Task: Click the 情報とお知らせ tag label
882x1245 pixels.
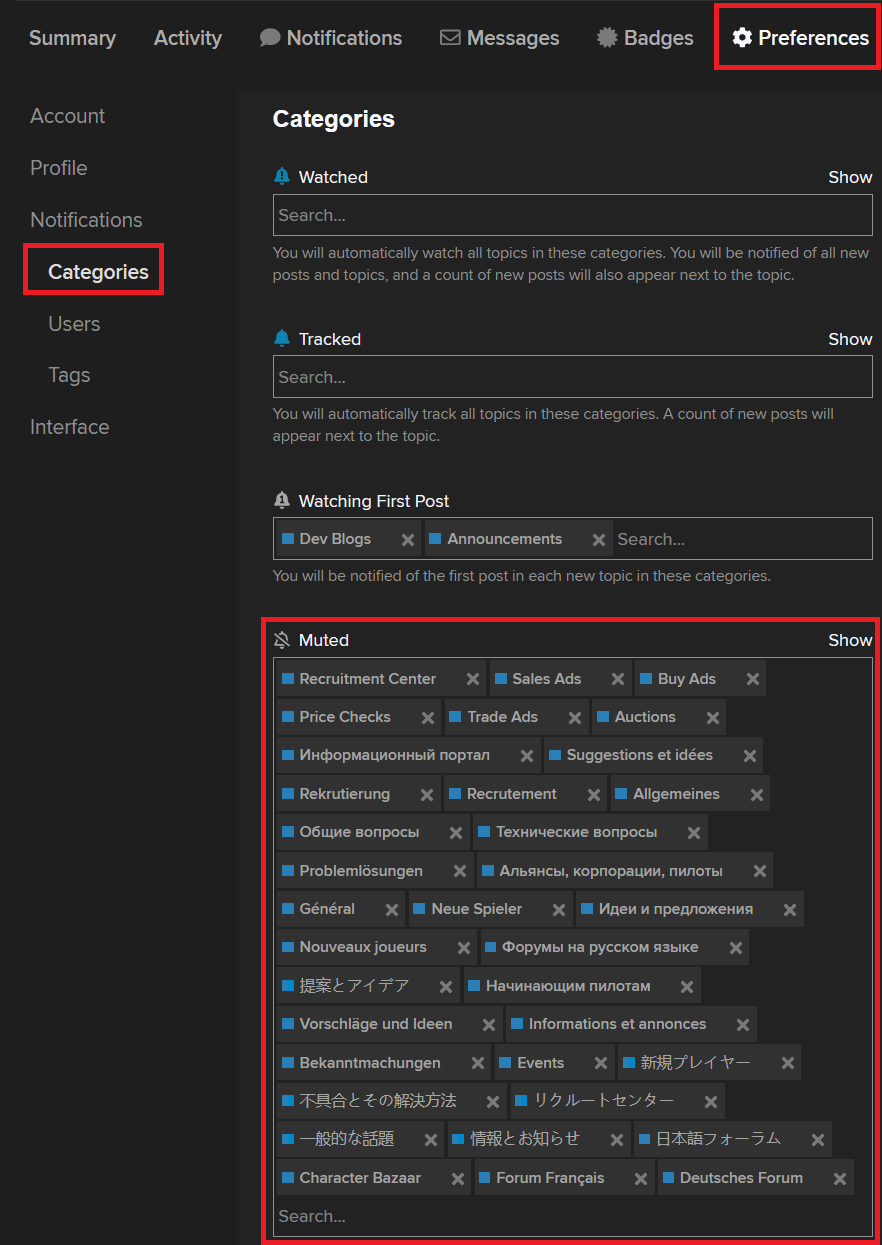Action: click(525, 1138)
